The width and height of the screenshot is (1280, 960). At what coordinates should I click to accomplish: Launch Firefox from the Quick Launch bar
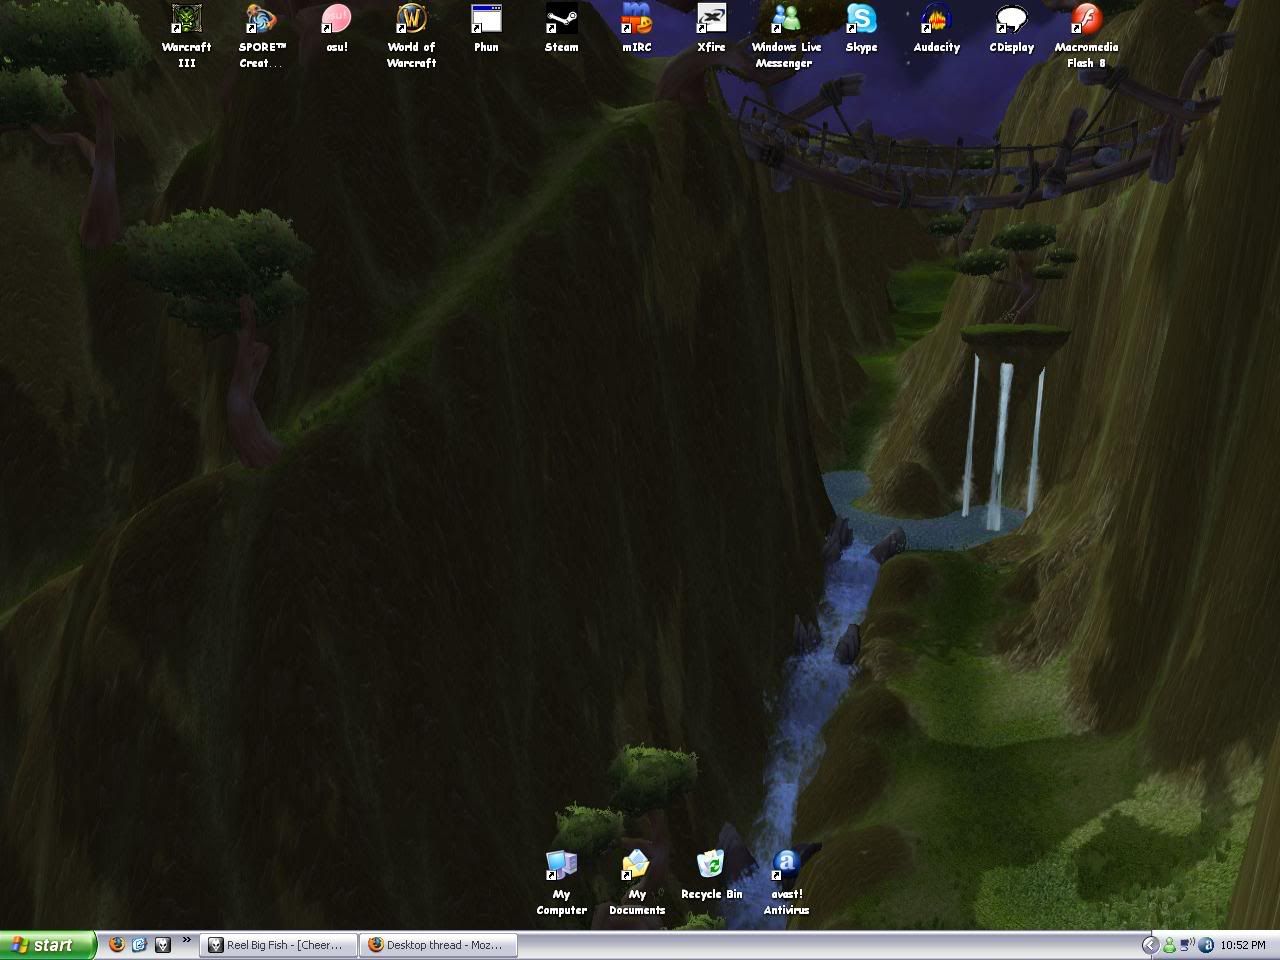[117, 944]
